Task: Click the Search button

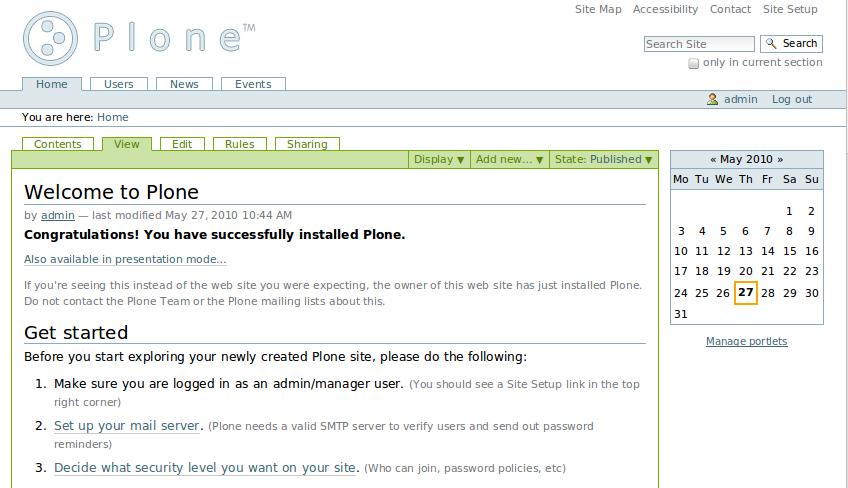Action: (791, 44)
